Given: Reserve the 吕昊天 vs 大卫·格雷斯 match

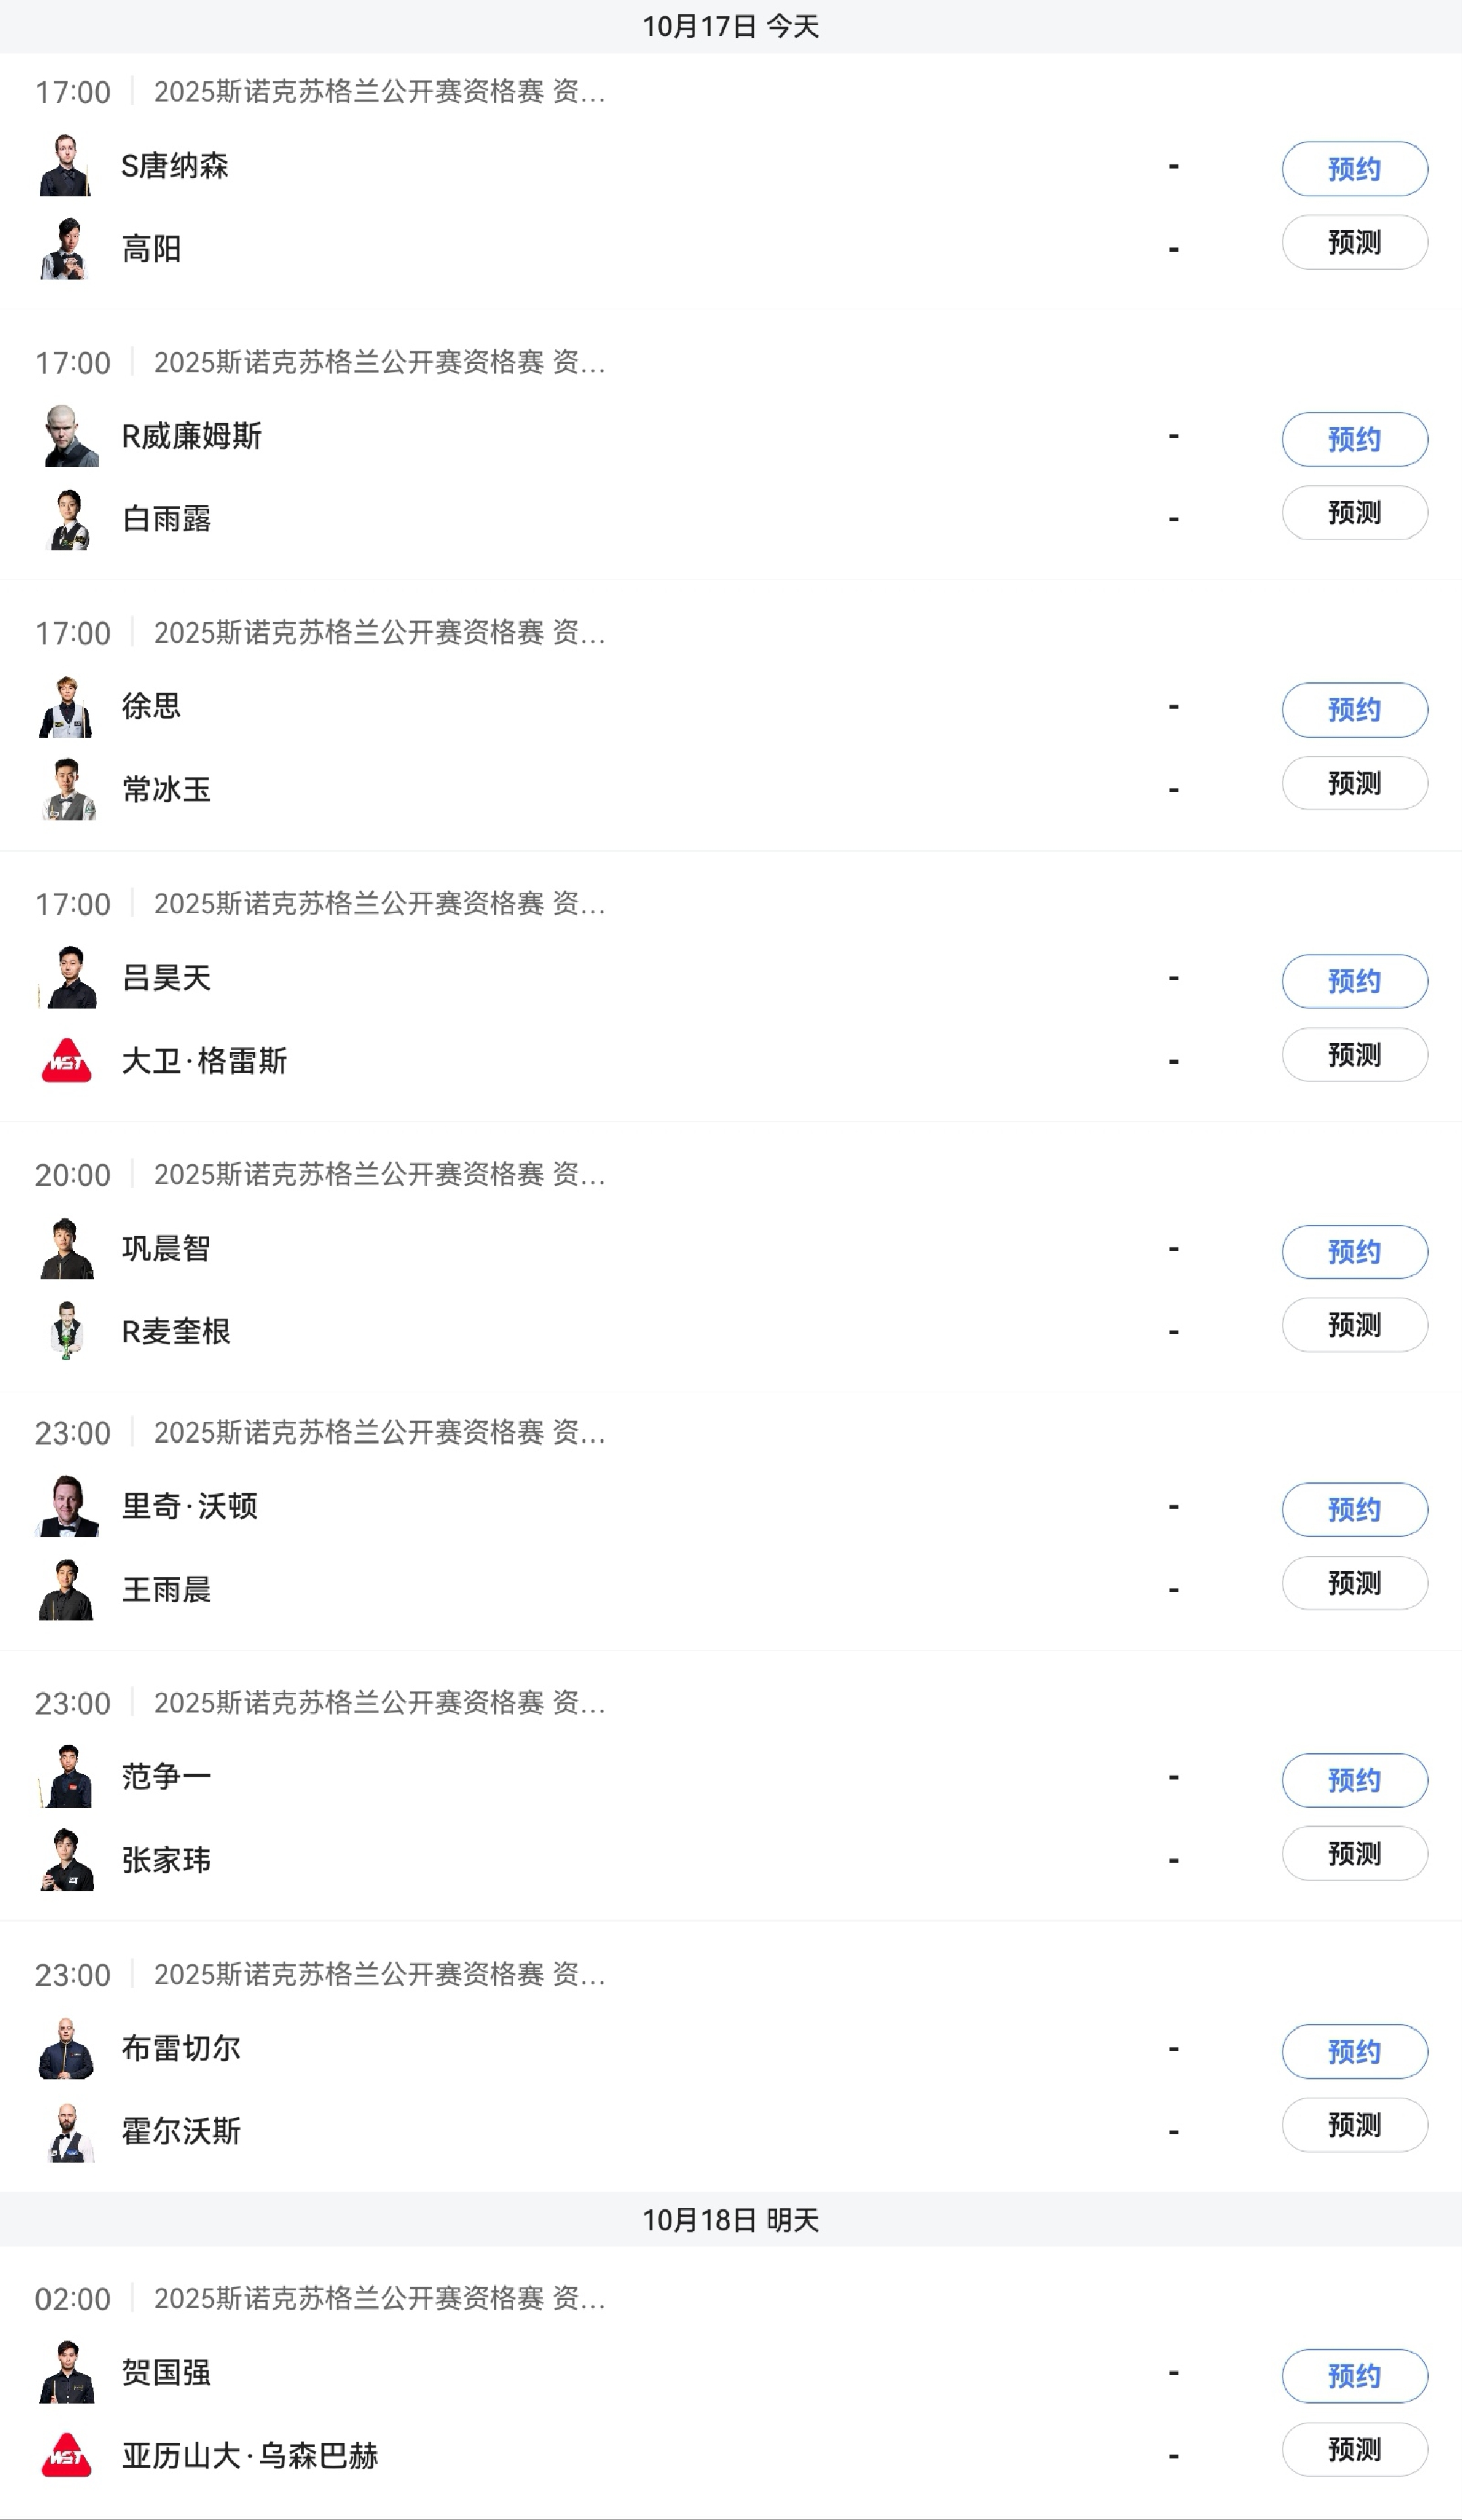Looking at the screenshot, I should 1354,981.
